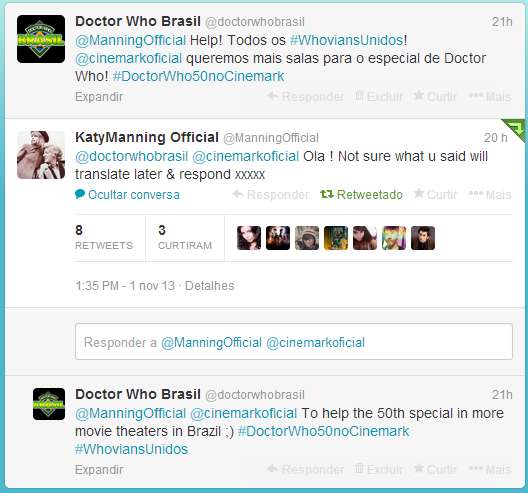Click the Doctor Who Brasil avatar in first tweet

[x=41, y=39]
